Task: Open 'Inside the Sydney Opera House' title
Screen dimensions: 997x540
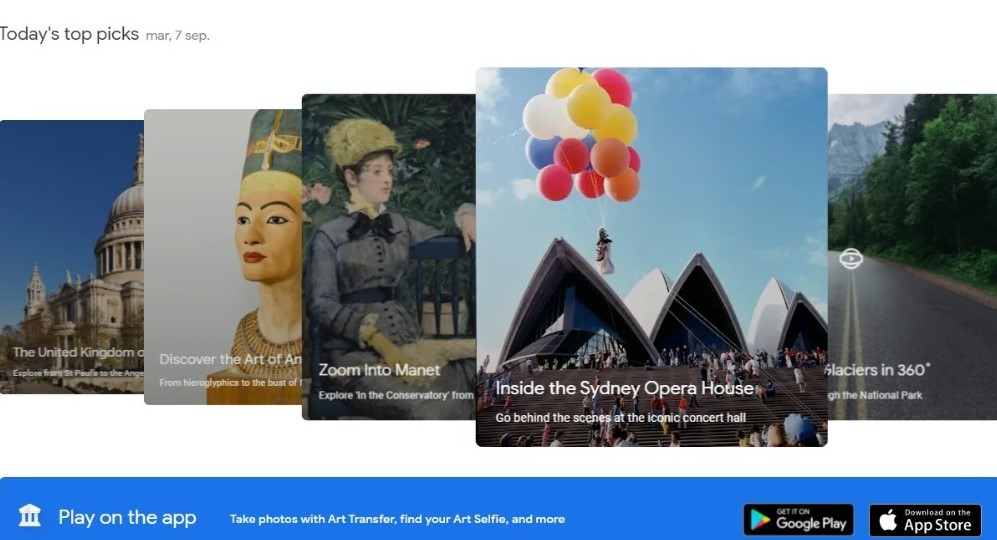Action: click(624, 388)
